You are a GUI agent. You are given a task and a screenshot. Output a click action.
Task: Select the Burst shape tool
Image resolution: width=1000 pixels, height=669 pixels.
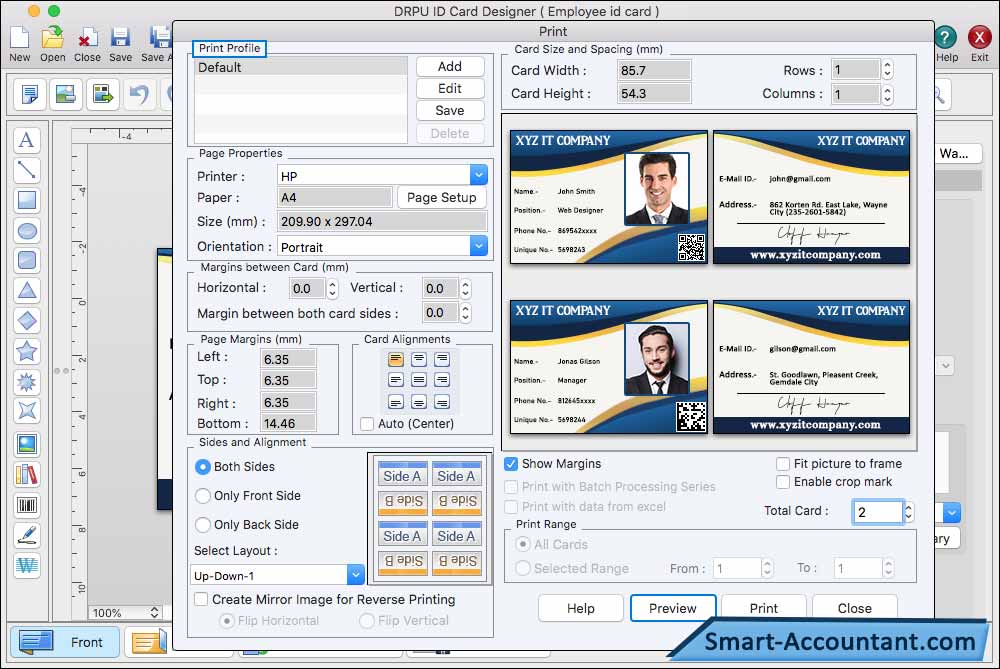(x=27, y=381)
